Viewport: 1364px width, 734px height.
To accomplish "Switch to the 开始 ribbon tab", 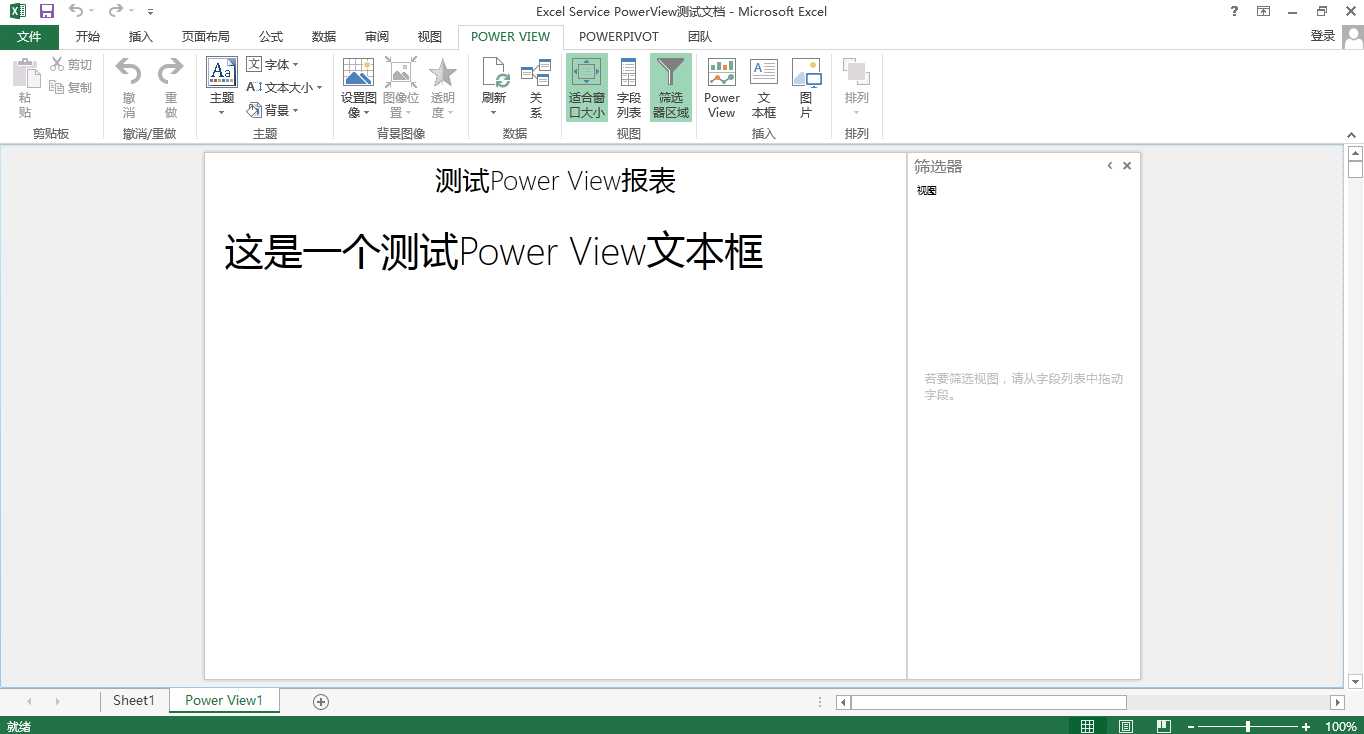I will (x=88, y=37).
